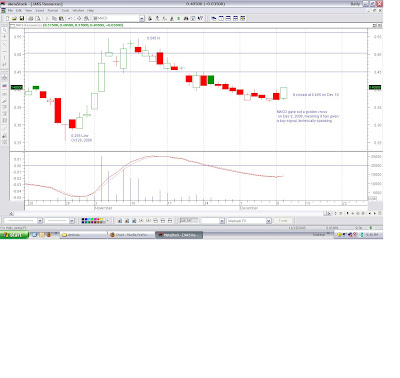400x378 pixels.
Task: Click the Print Preview toolbar icon
Action: [x=38, y=18]
